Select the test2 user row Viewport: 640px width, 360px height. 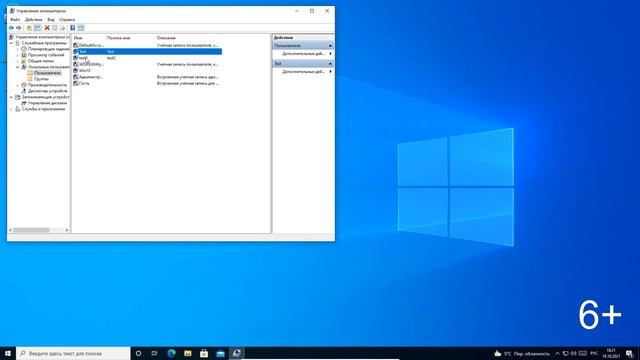[x=147, y=58]
